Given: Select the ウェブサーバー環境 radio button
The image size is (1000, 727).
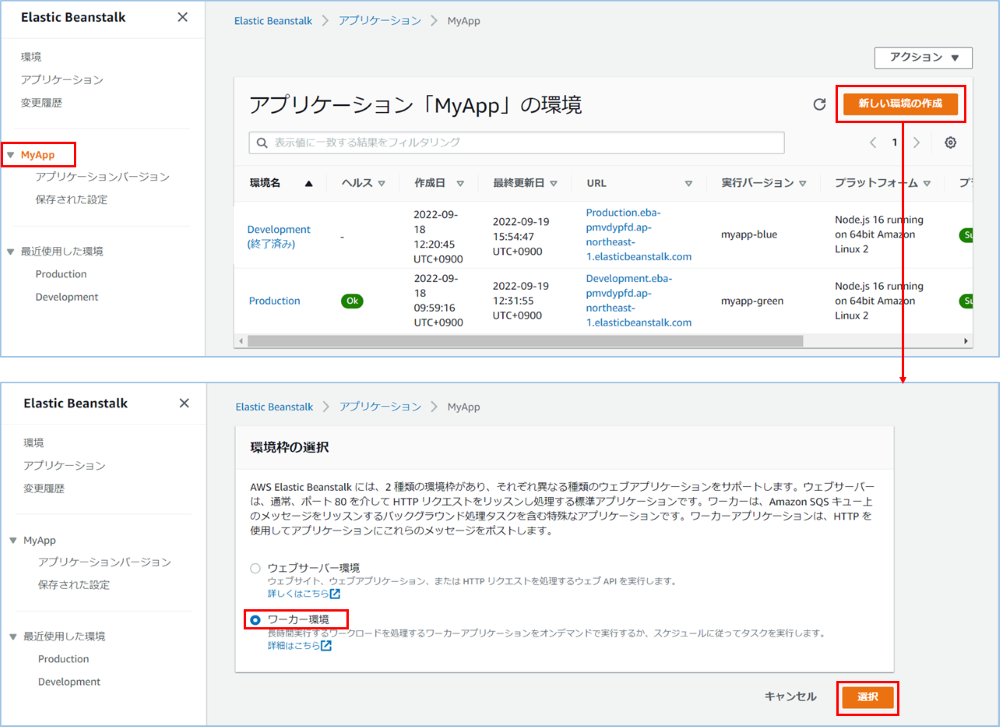Looking at the screenshot, I should click(x=255, y=568).
